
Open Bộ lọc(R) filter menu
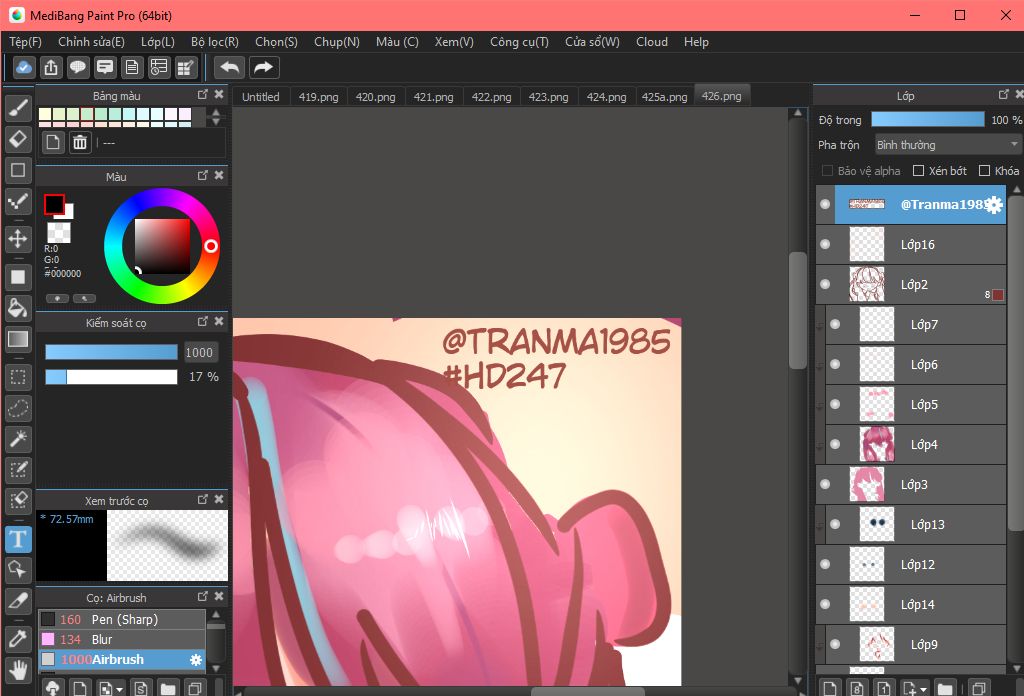click(214, 42)
